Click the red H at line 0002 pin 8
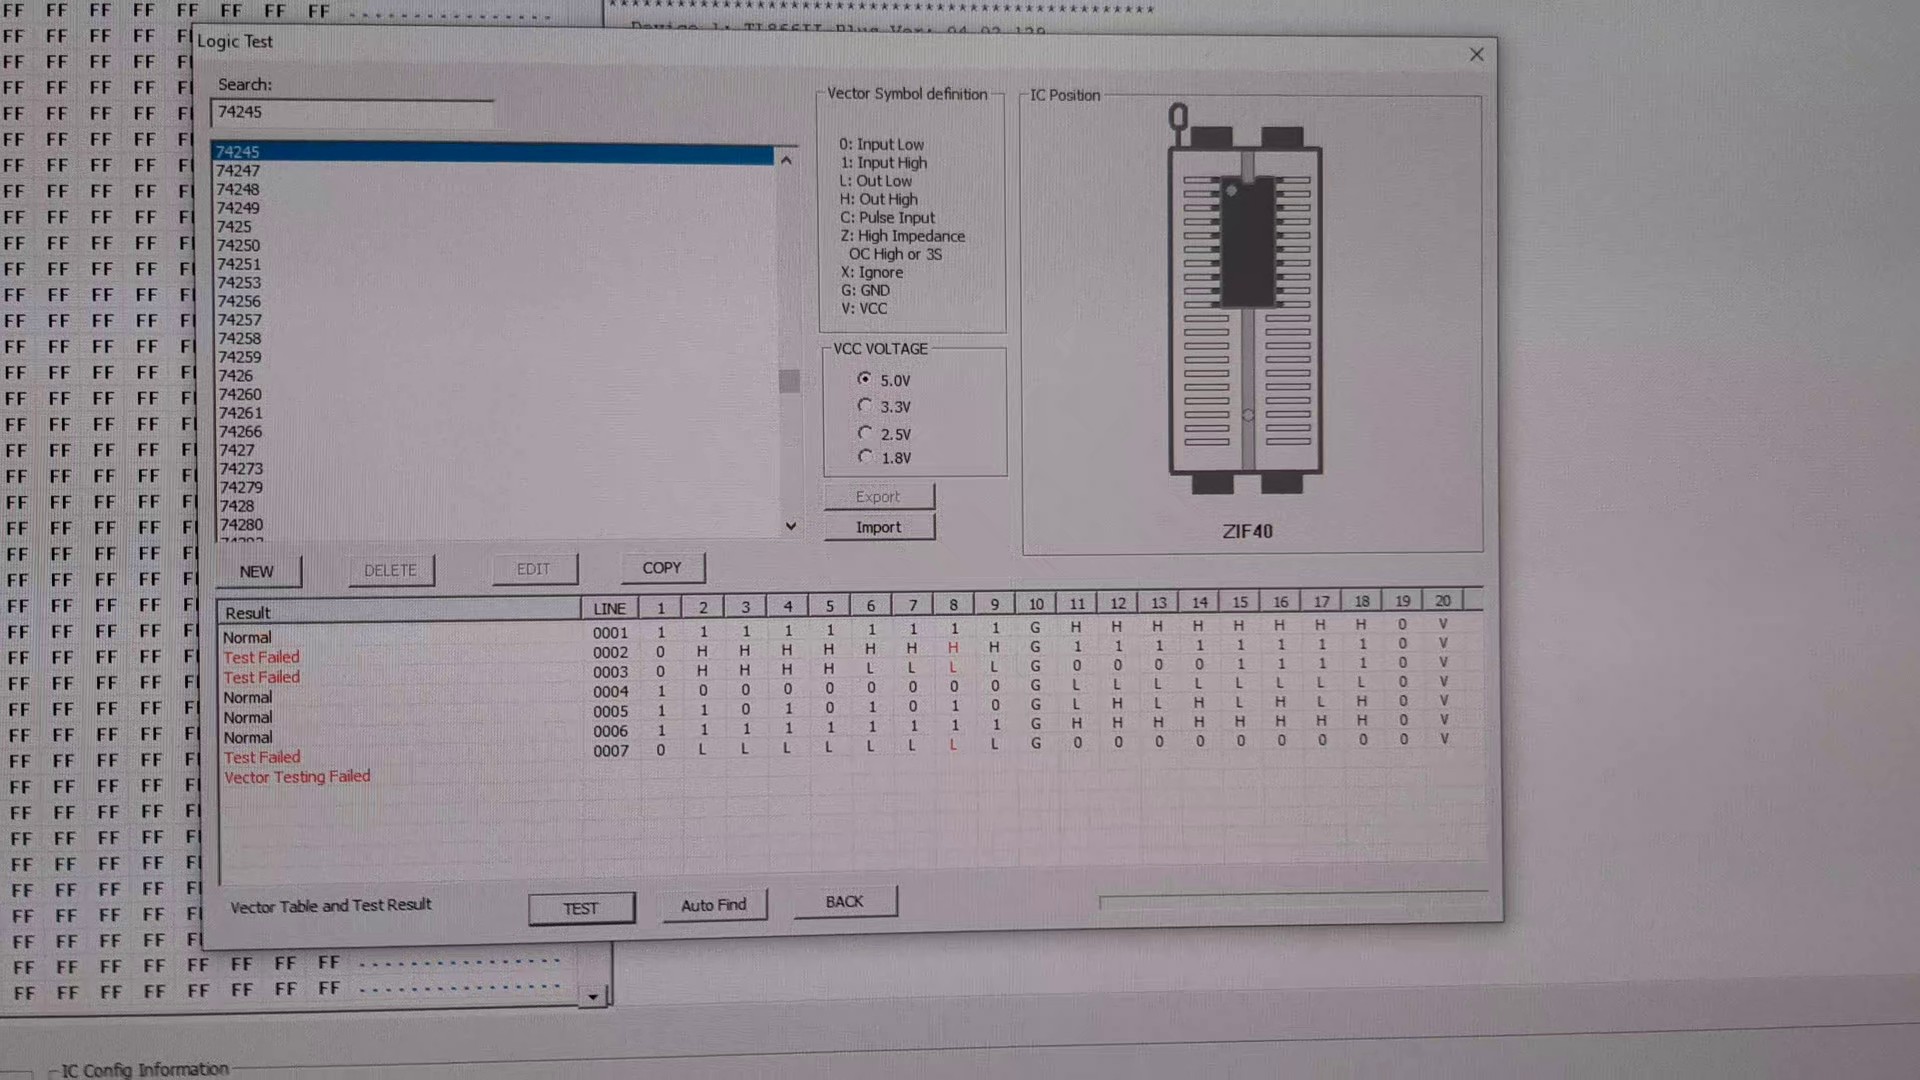The height and width of the screenshot is (1080, 1920). pos(953,648)
